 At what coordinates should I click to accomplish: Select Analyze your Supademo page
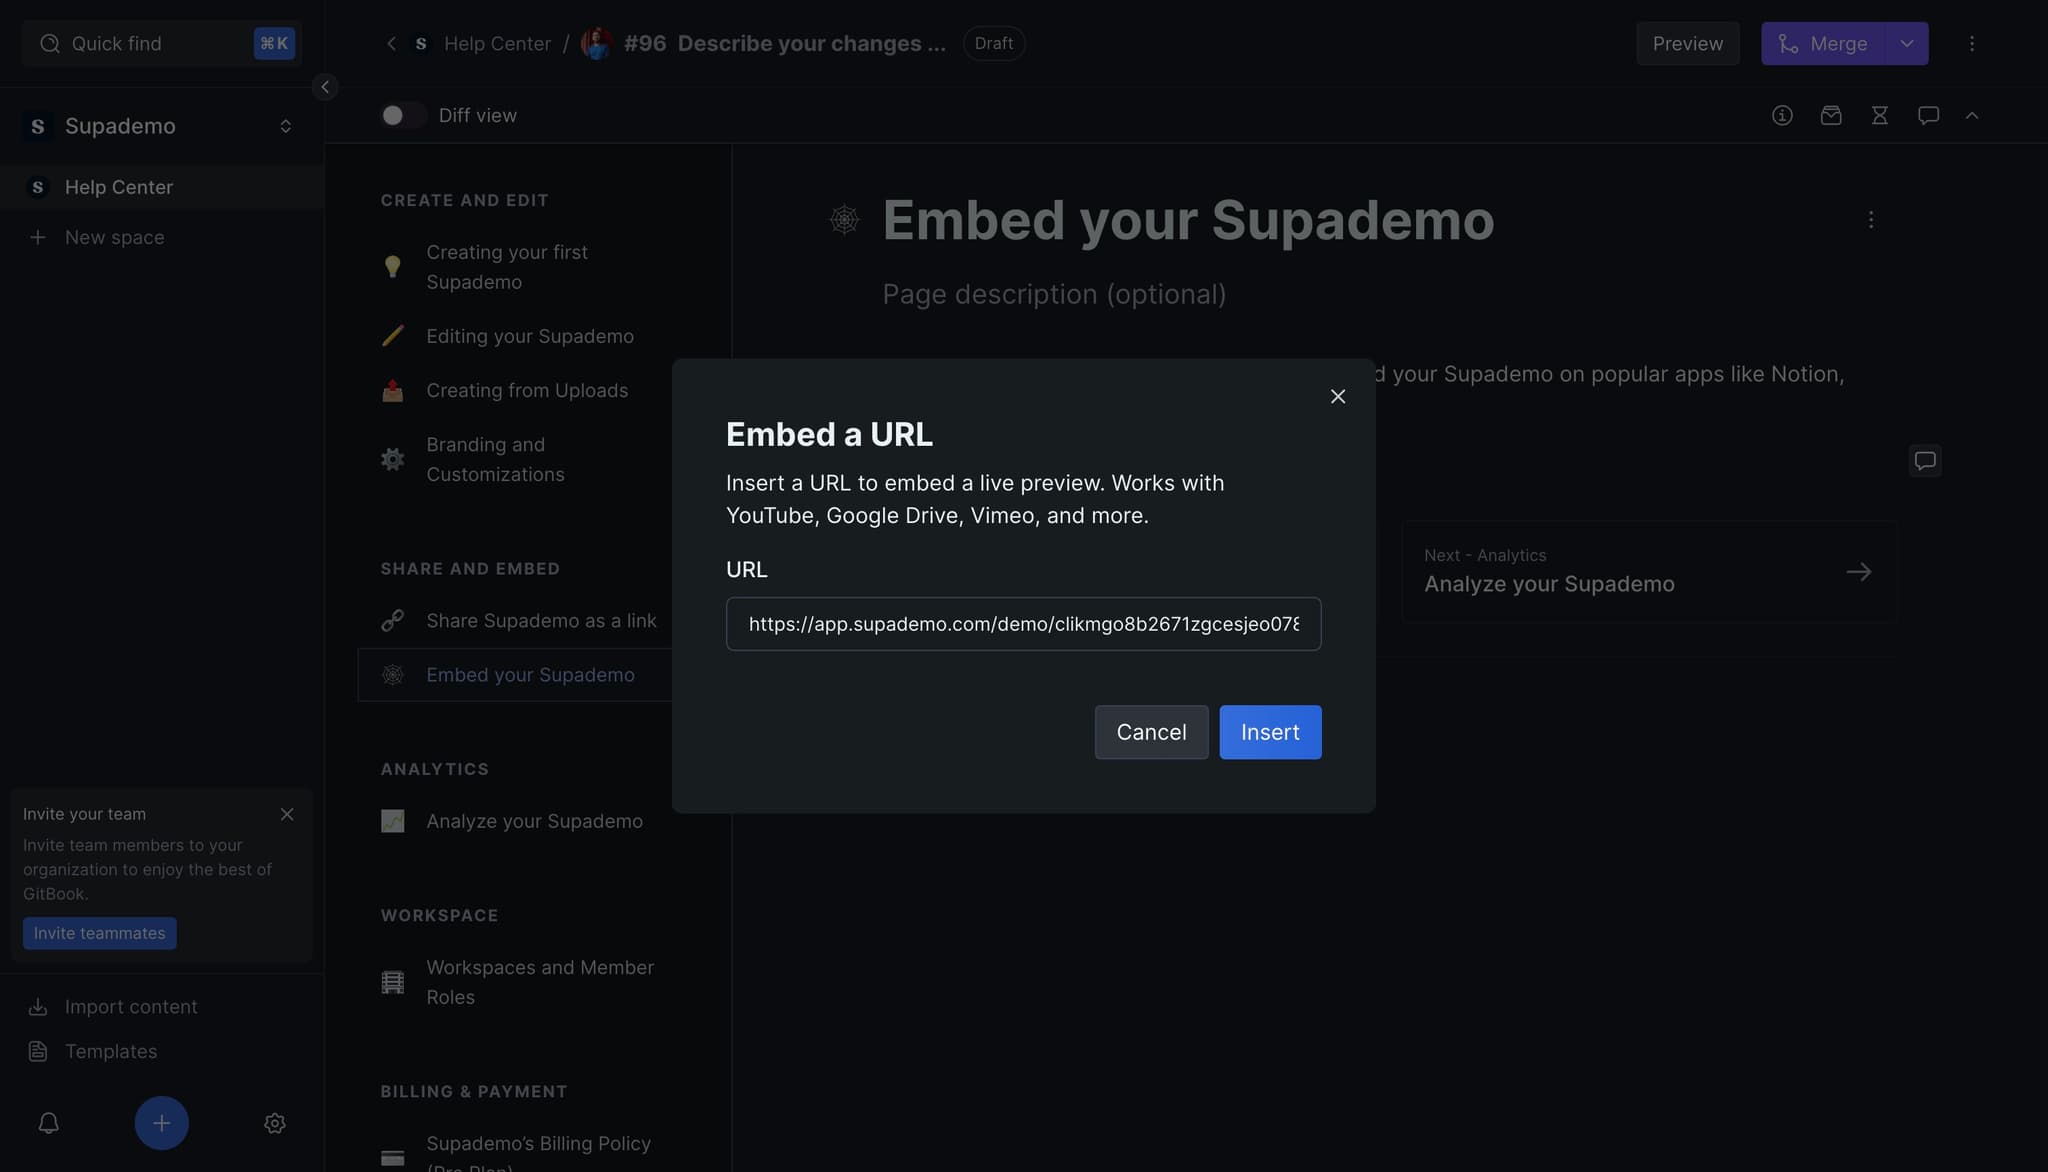click(x=534, y=821)
